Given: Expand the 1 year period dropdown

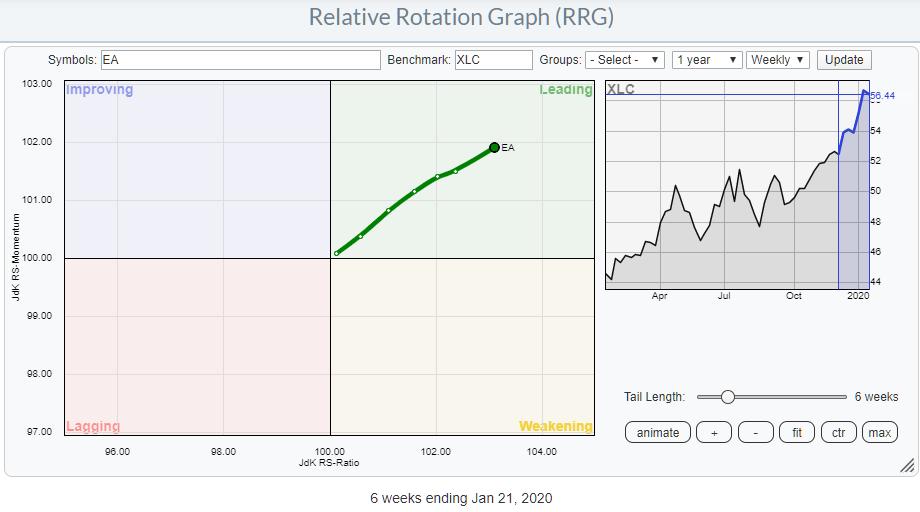Looking at the screenshot, I should [707, 60].
